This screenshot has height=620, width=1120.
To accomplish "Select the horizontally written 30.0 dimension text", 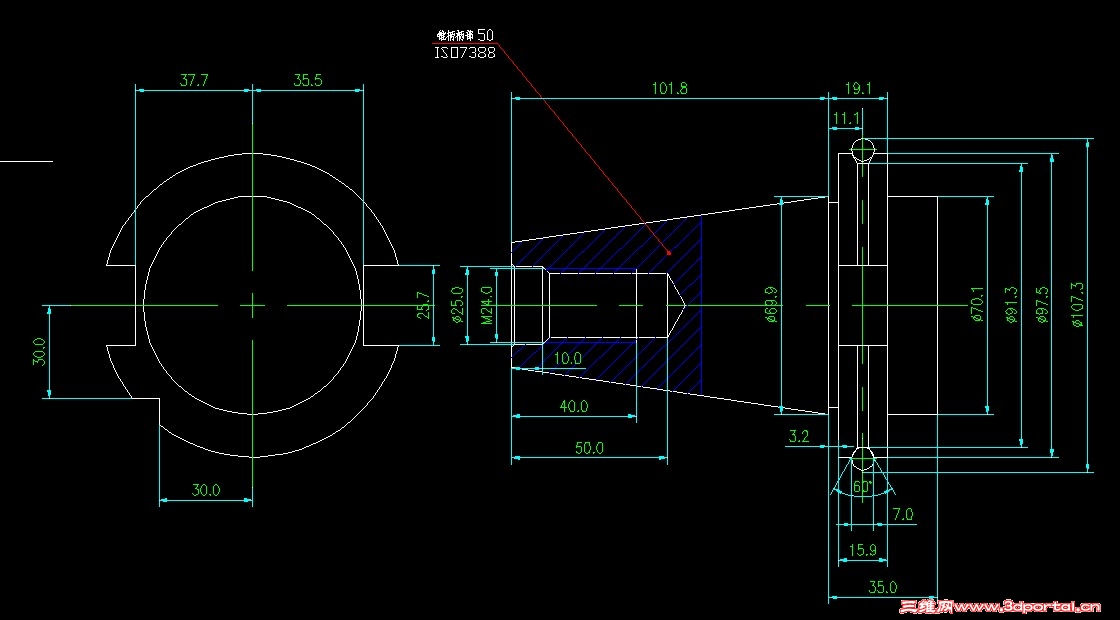I will pyautogui.click(x=206, y=491).
